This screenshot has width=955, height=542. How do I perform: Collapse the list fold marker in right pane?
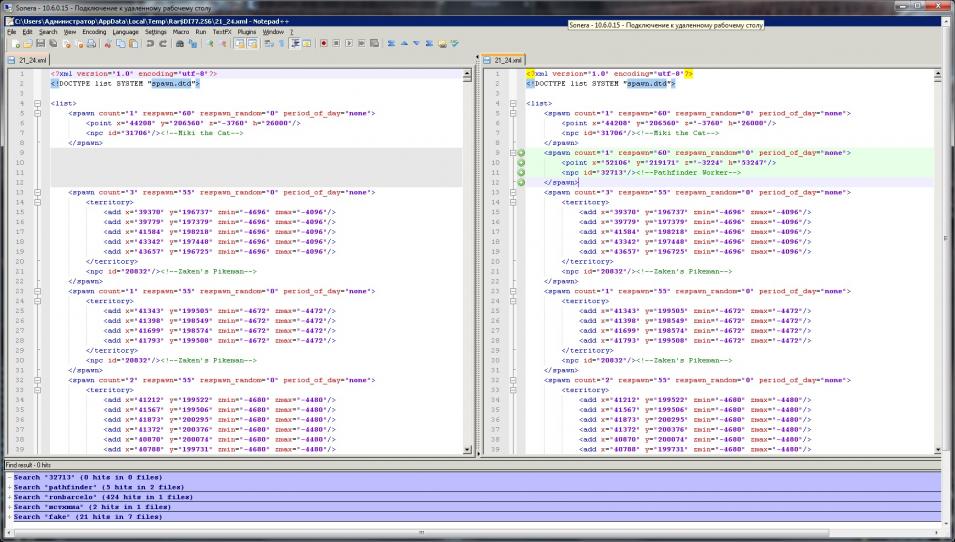pyautogui.click(x=511, y=103)
